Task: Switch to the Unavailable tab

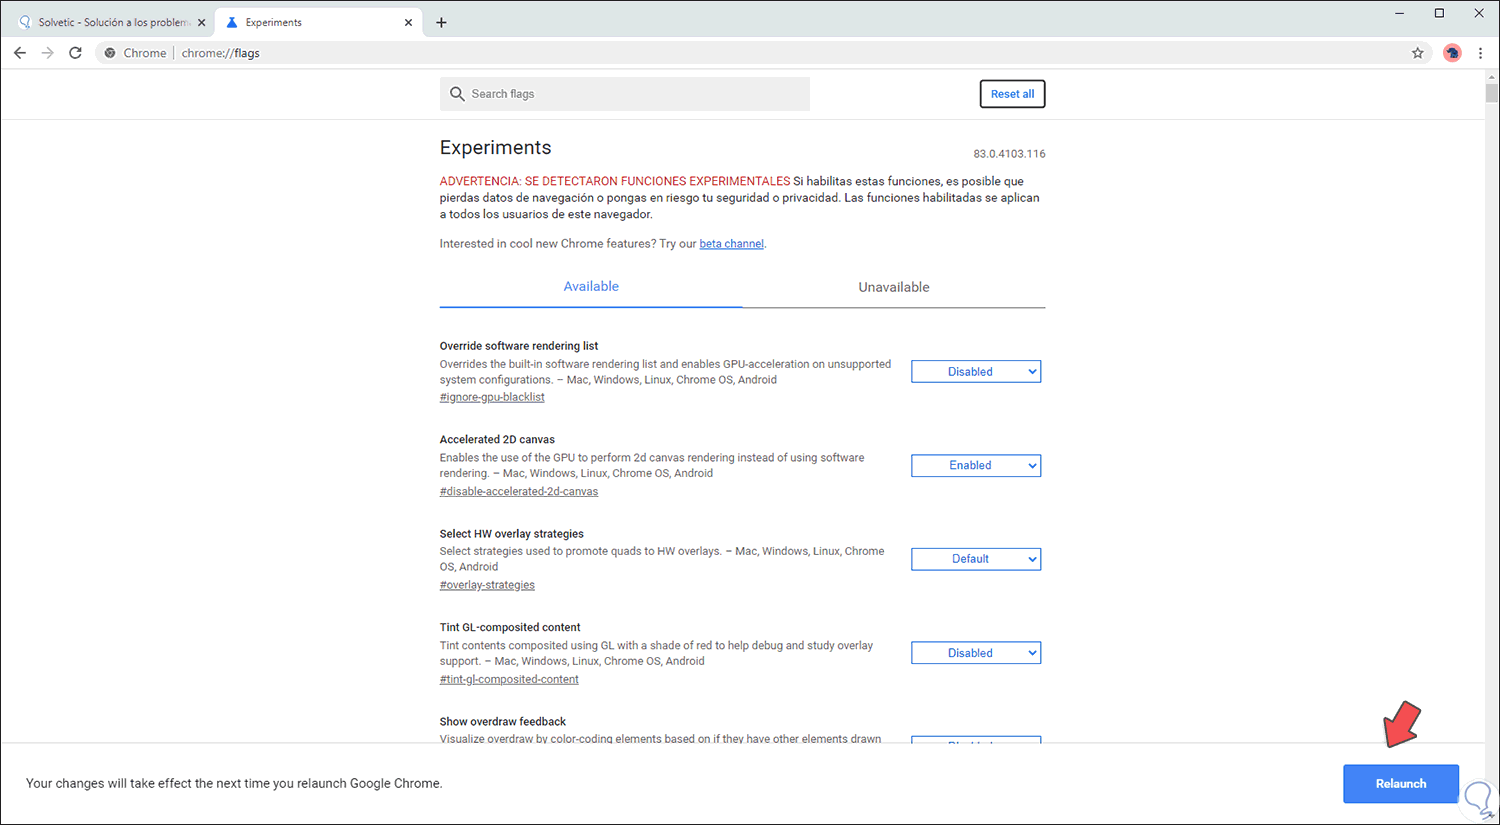Action: tap(893, 287)
